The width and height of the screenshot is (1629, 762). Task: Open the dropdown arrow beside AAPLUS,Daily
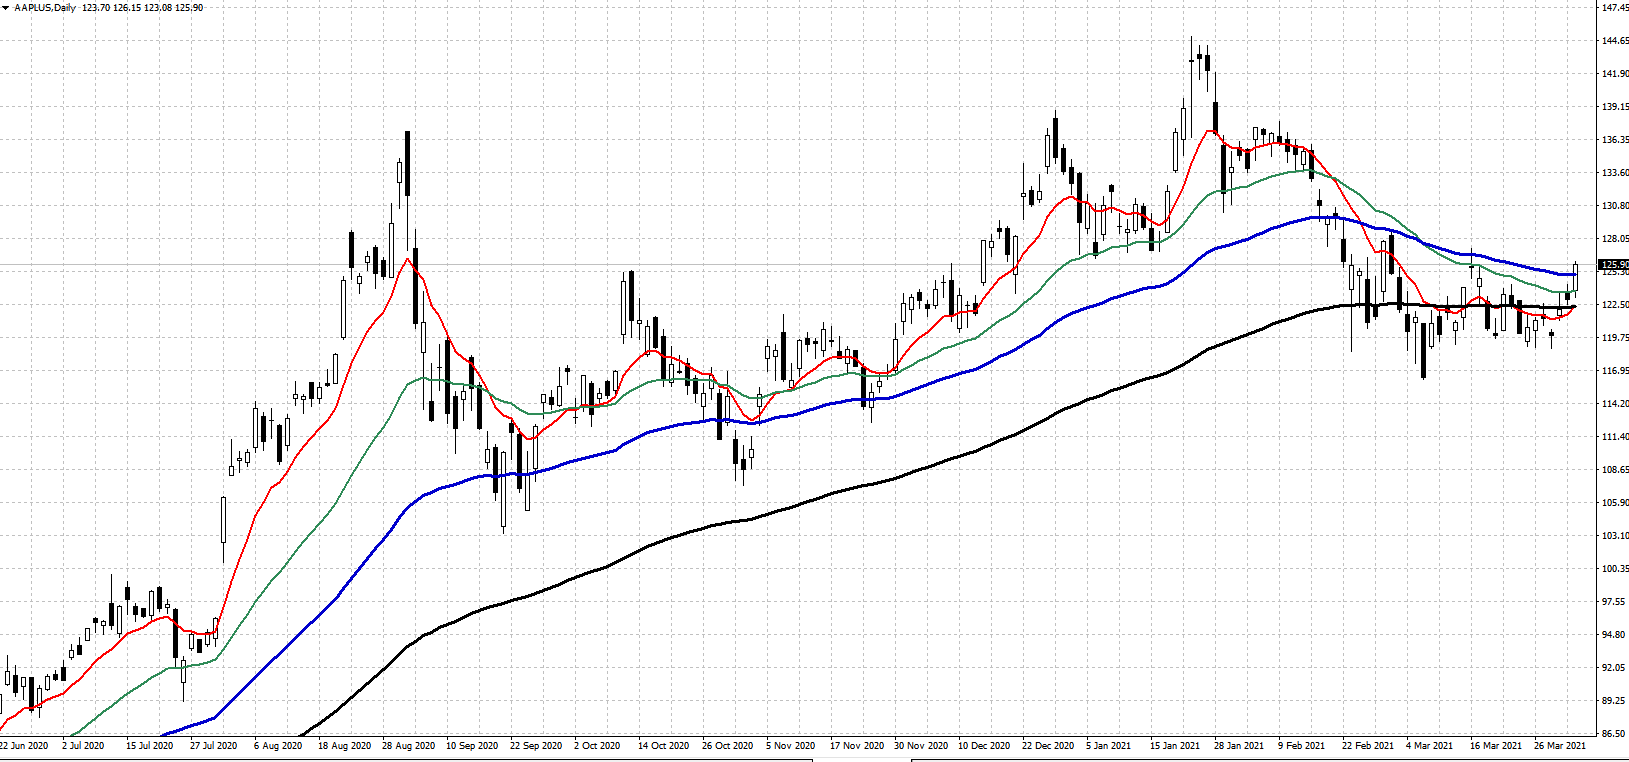tap(6, 8)
